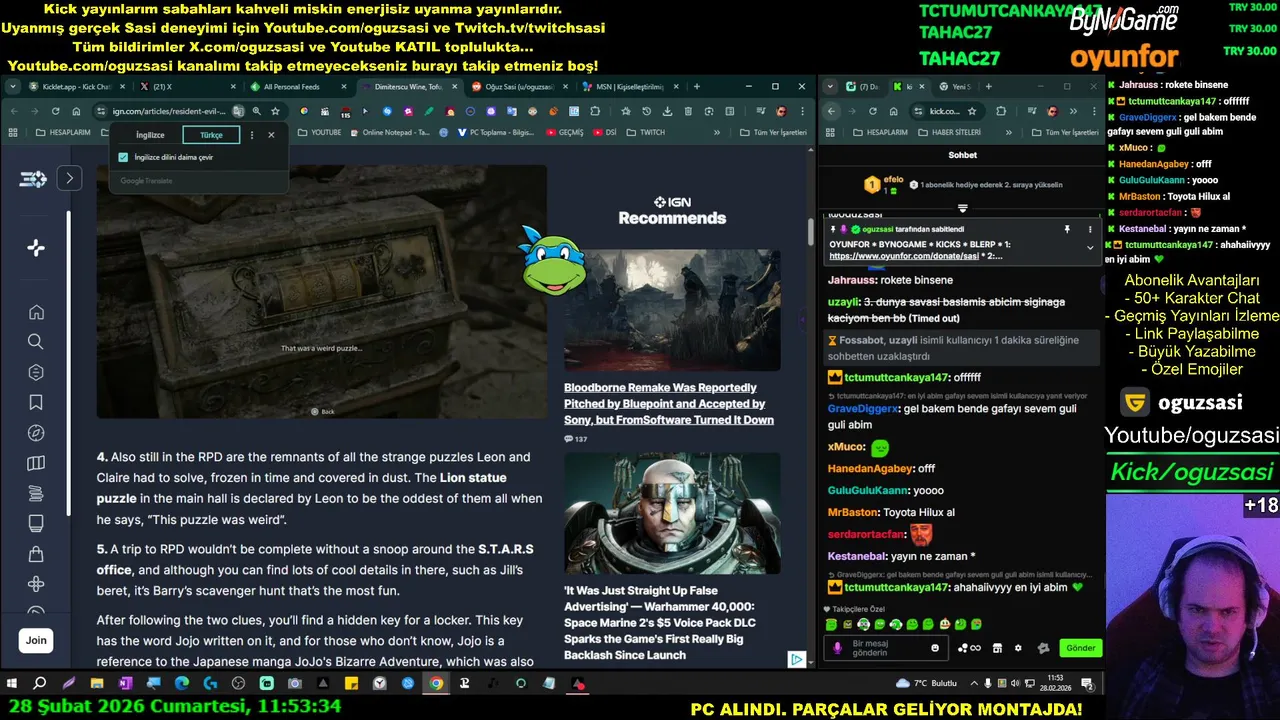Open chat gift shop icon
The width and height of the screenshot is (1280, 720).
point(997,648)
